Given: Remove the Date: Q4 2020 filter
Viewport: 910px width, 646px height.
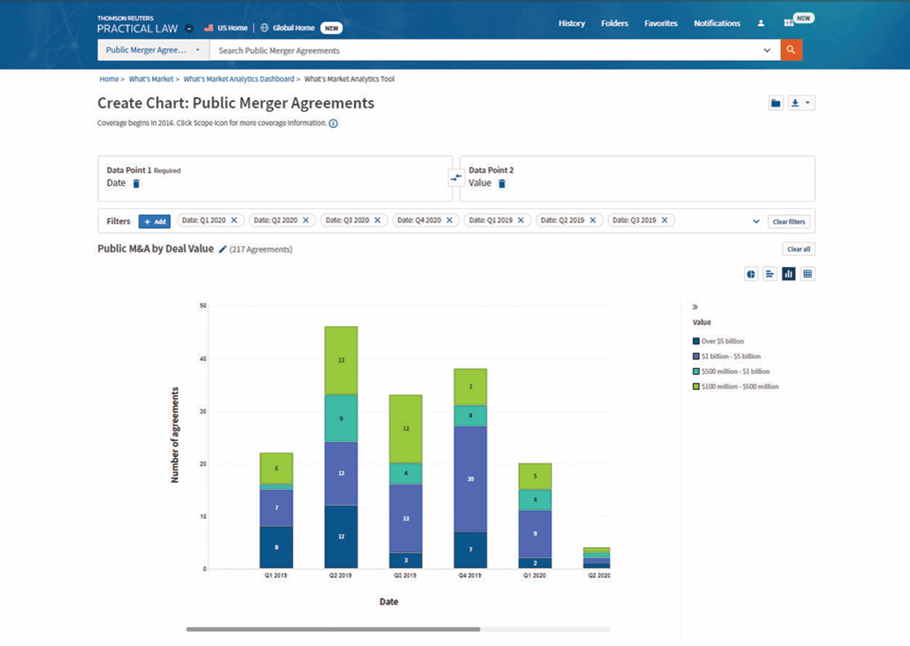Looking at the screenshot, I should point(450,220).
